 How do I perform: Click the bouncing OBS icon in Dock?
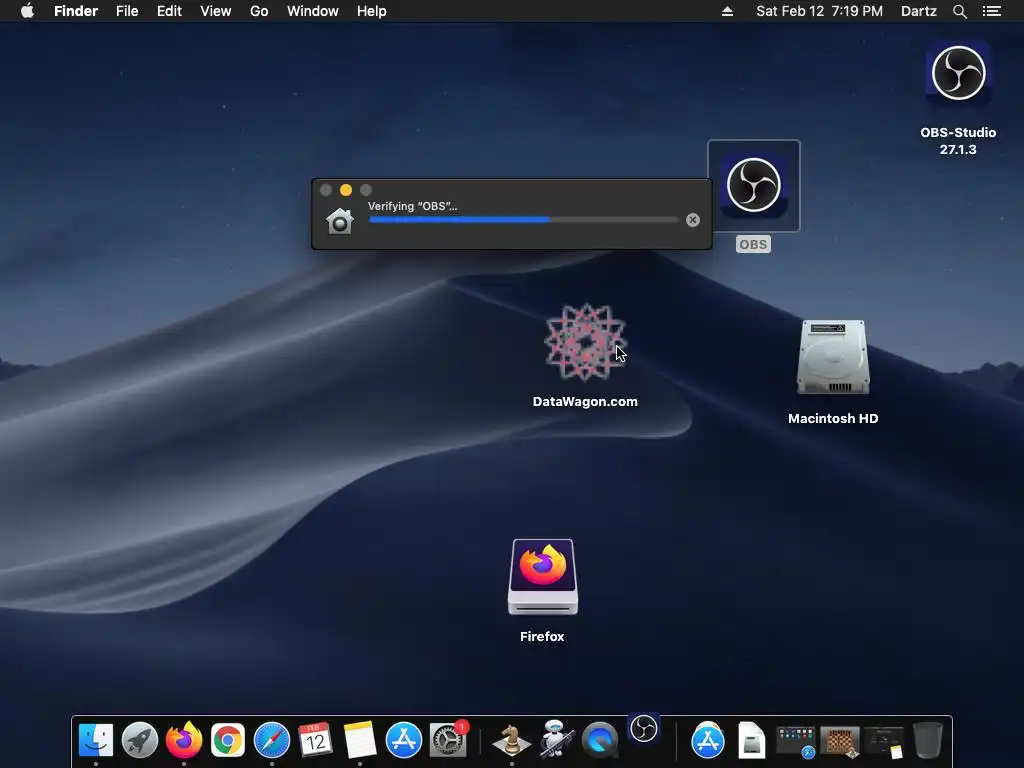(644, 728)
